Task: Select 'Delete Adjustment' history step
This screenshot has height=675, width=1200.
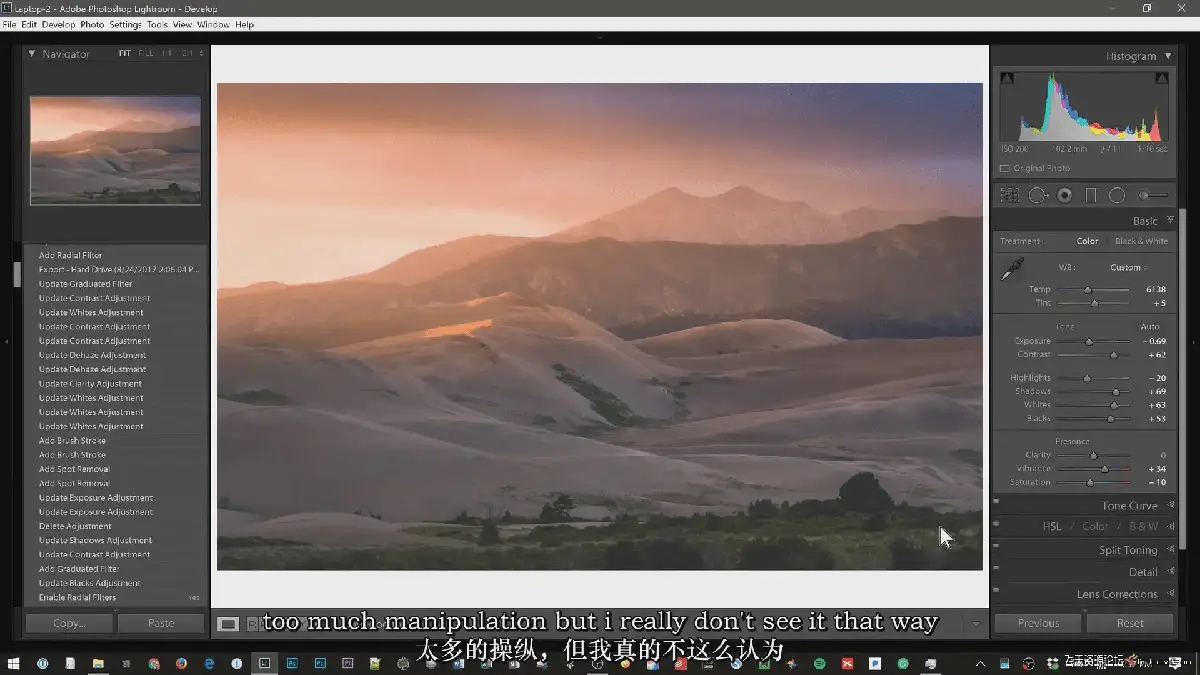Action: coord(75,526)
